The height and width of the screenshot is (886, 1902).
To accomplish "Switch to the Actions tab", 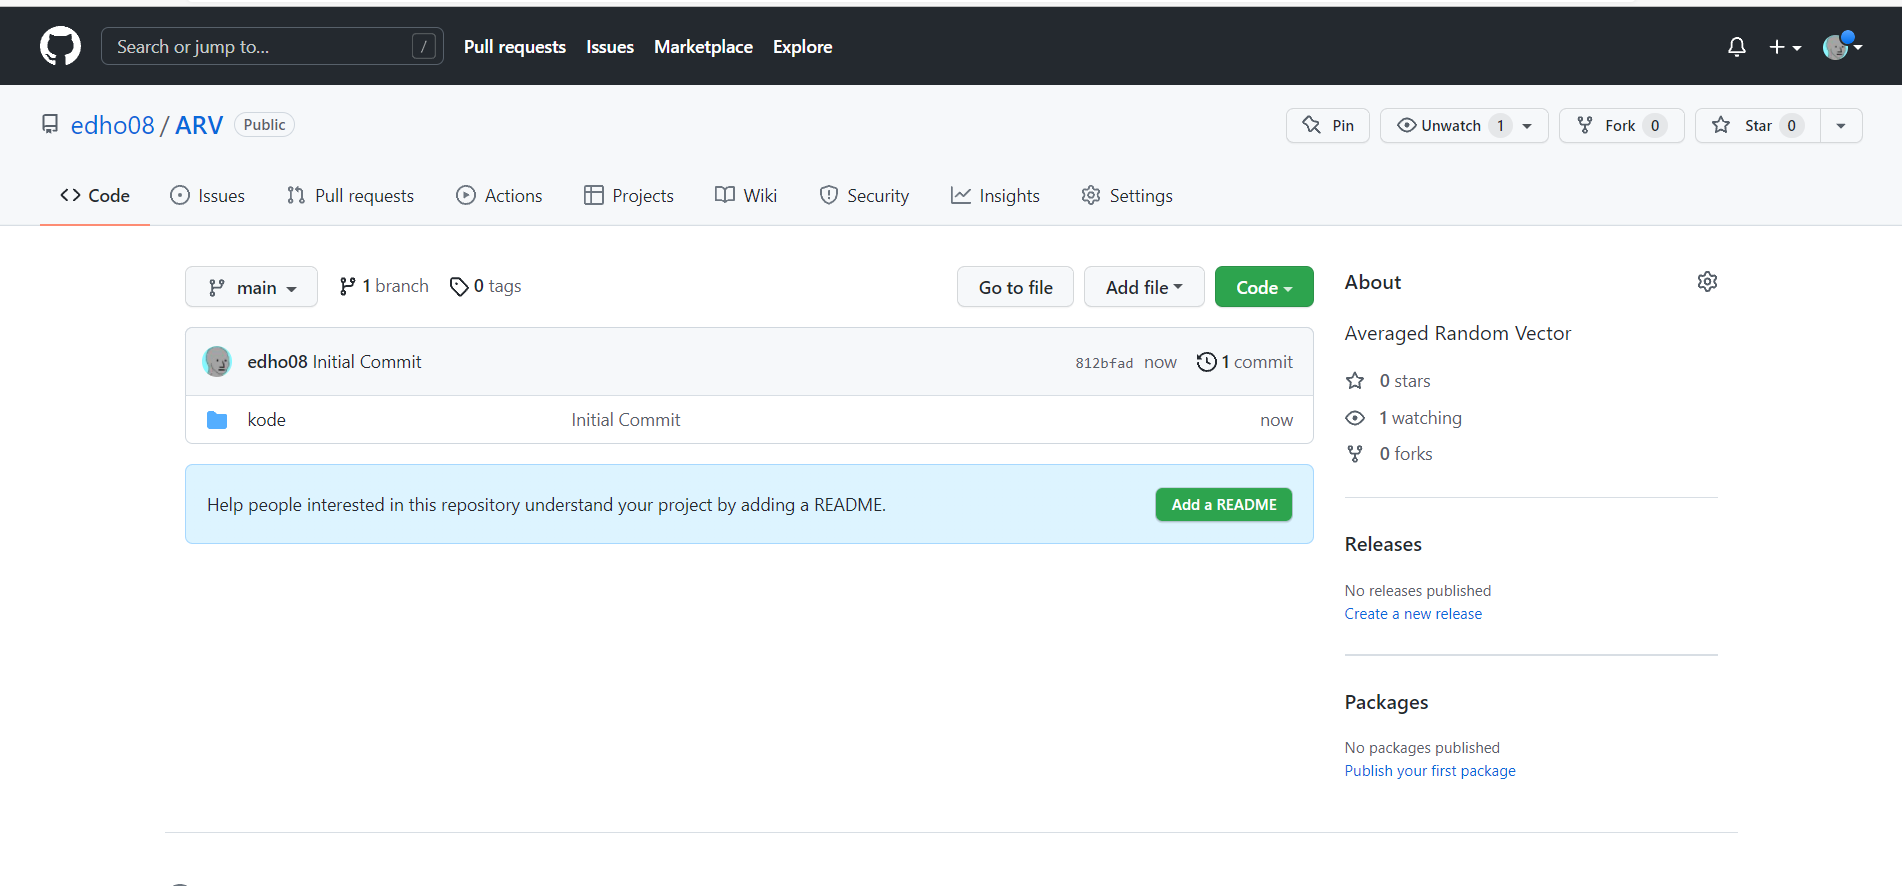I will [x=499, y=196].
